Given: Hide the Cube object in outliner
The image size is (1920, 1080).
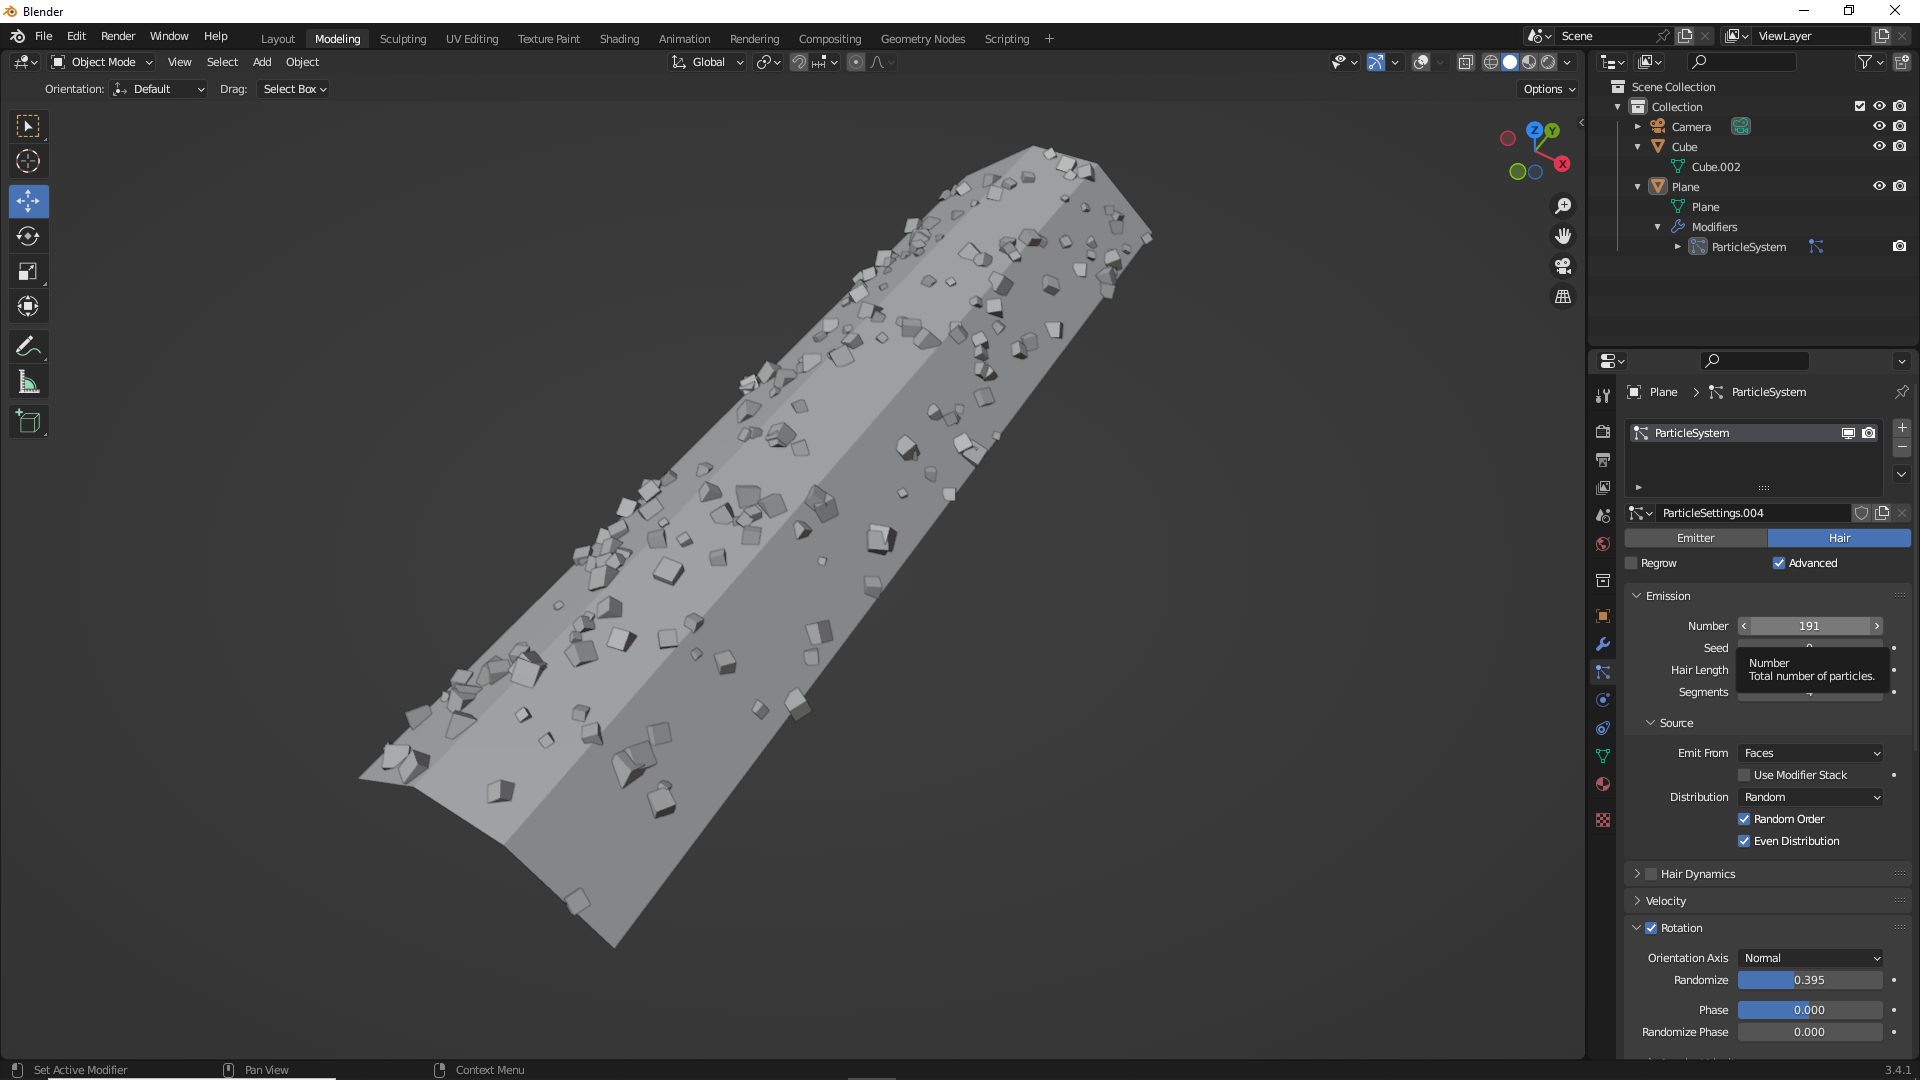Looking at the screenshot, I should (x=1879, y=146).
